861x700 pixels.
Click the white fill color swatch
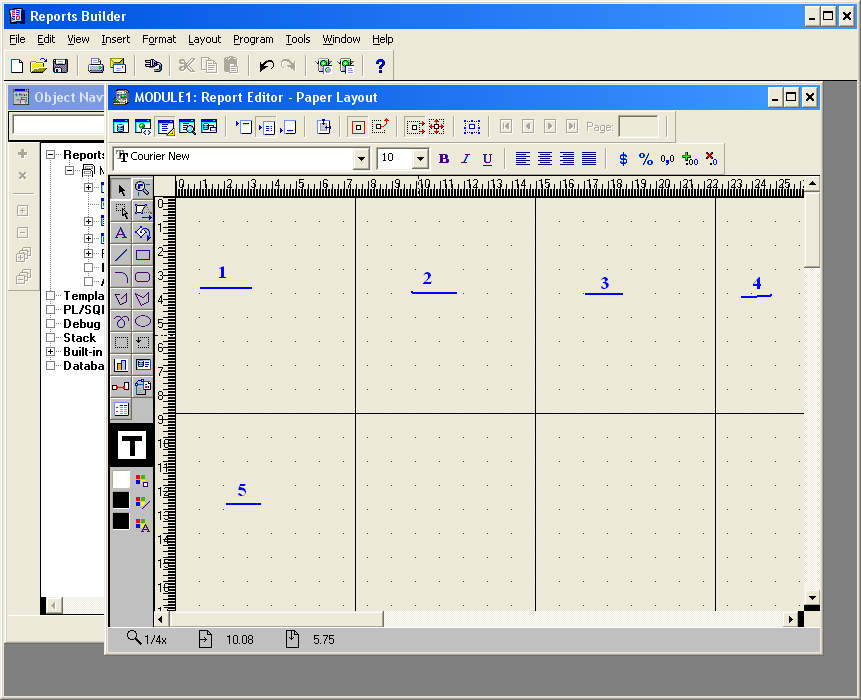[x=121, y=479]
